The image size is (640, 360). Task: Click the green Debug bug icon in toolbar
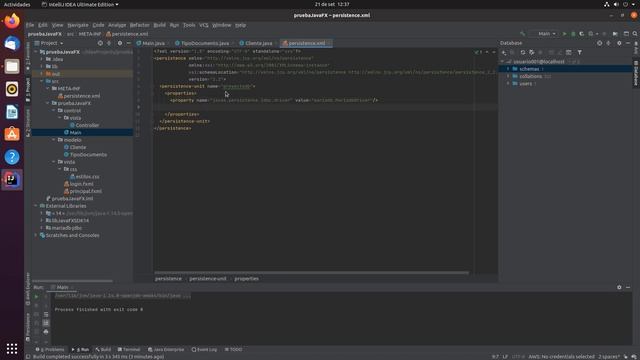tap(573, 34)
